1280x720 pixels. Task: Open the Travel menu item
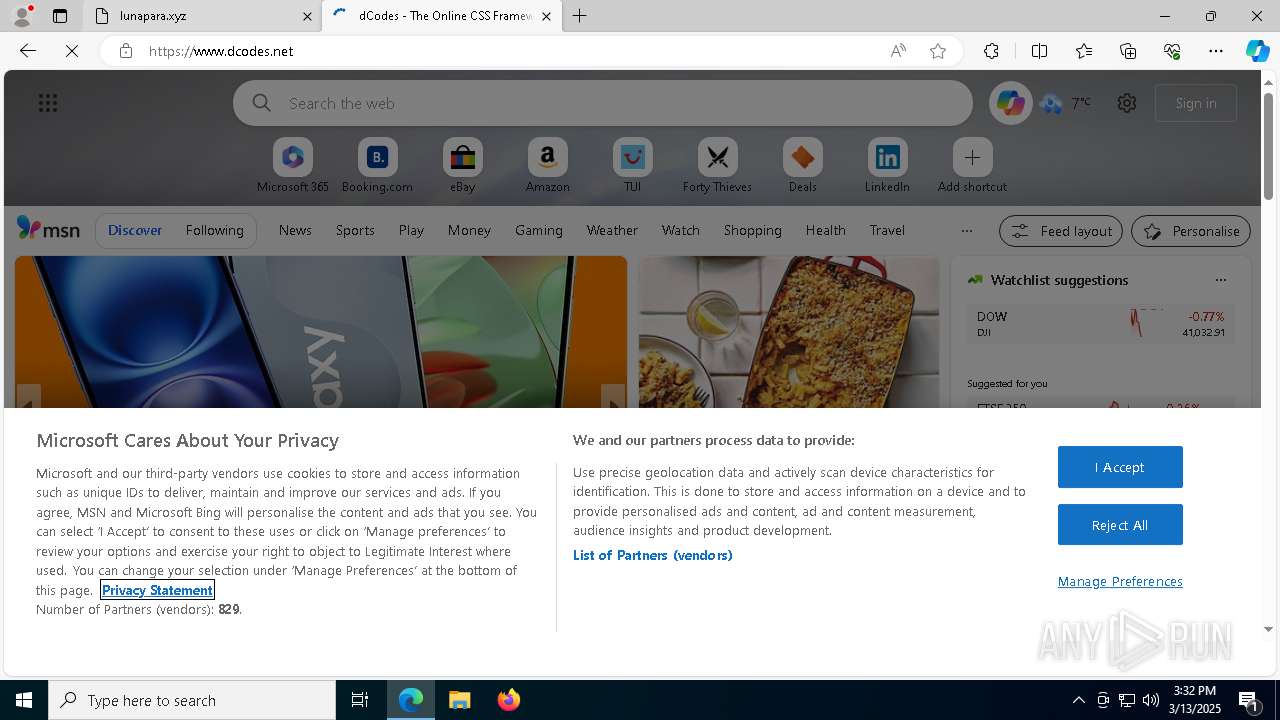[887, 230]
